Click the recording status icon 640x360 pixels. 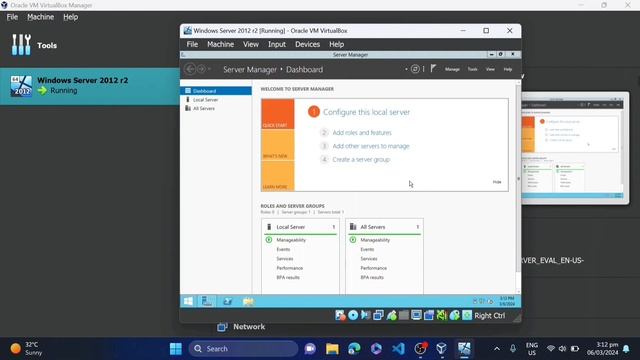tap(429, 315)
